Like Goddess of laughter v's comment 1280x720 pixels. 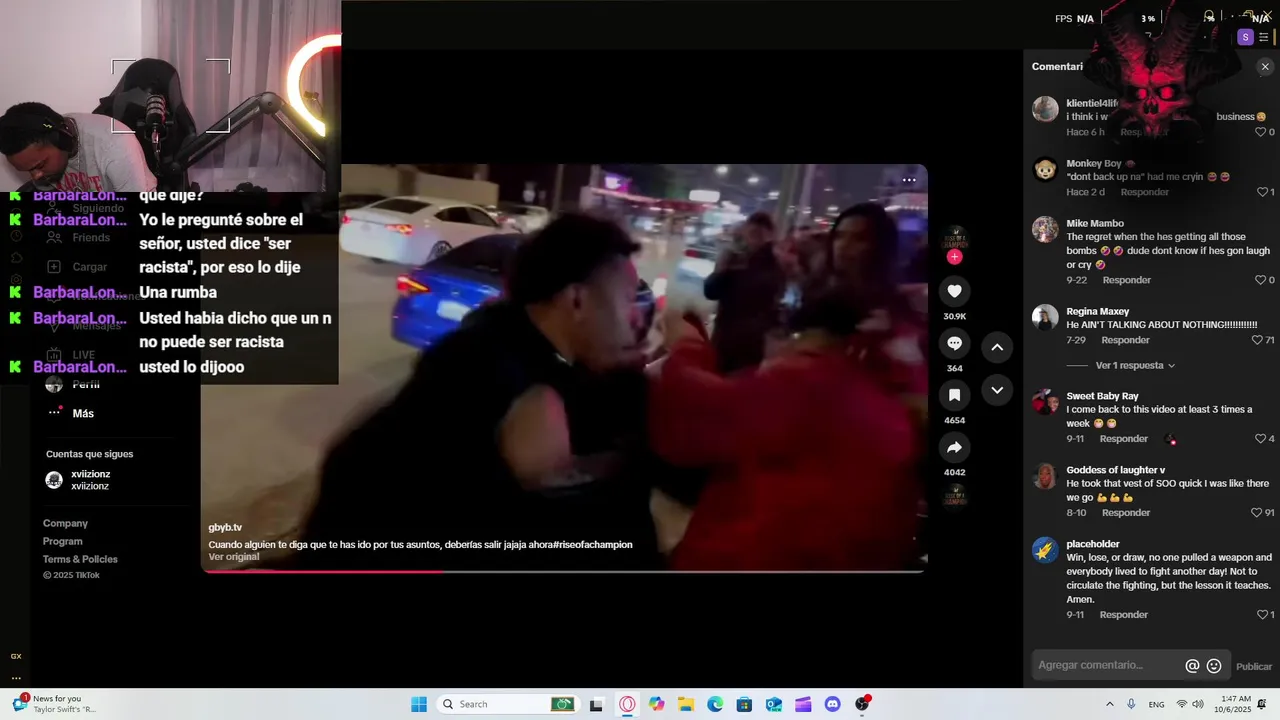pos(1257,513)
